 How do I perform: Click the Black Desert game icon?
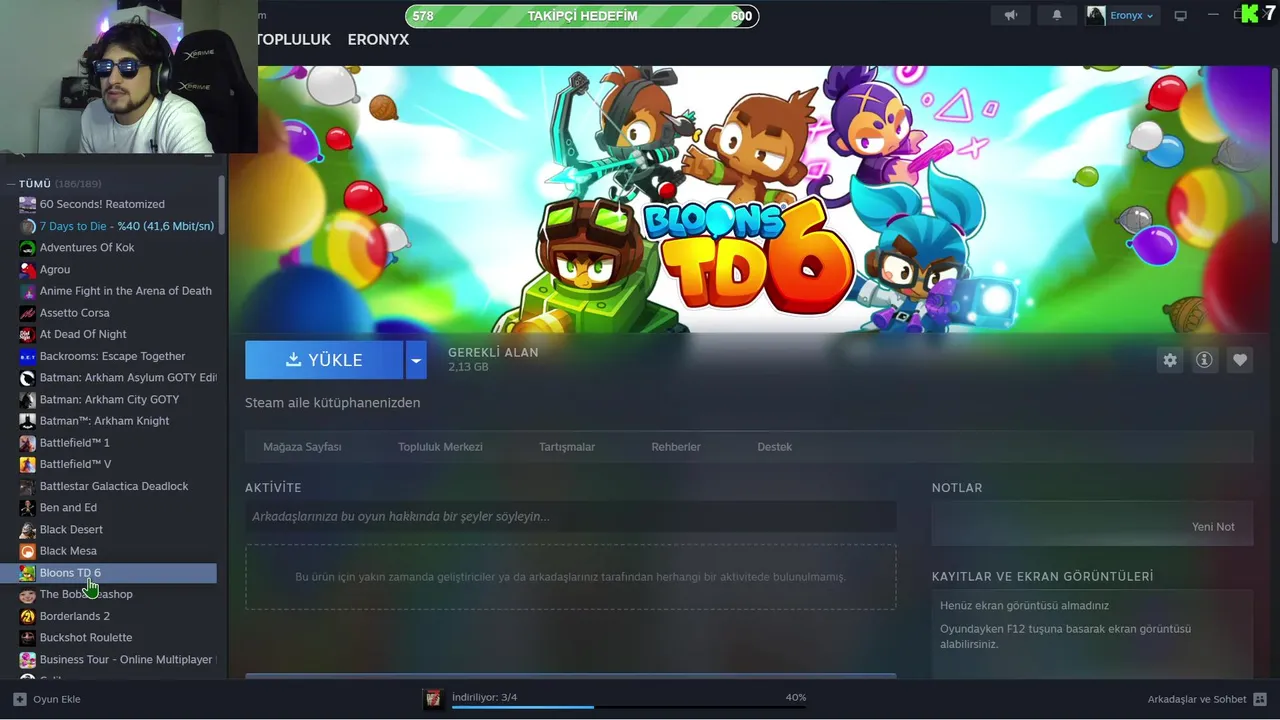pyautogui.click(x=28, y=529)
